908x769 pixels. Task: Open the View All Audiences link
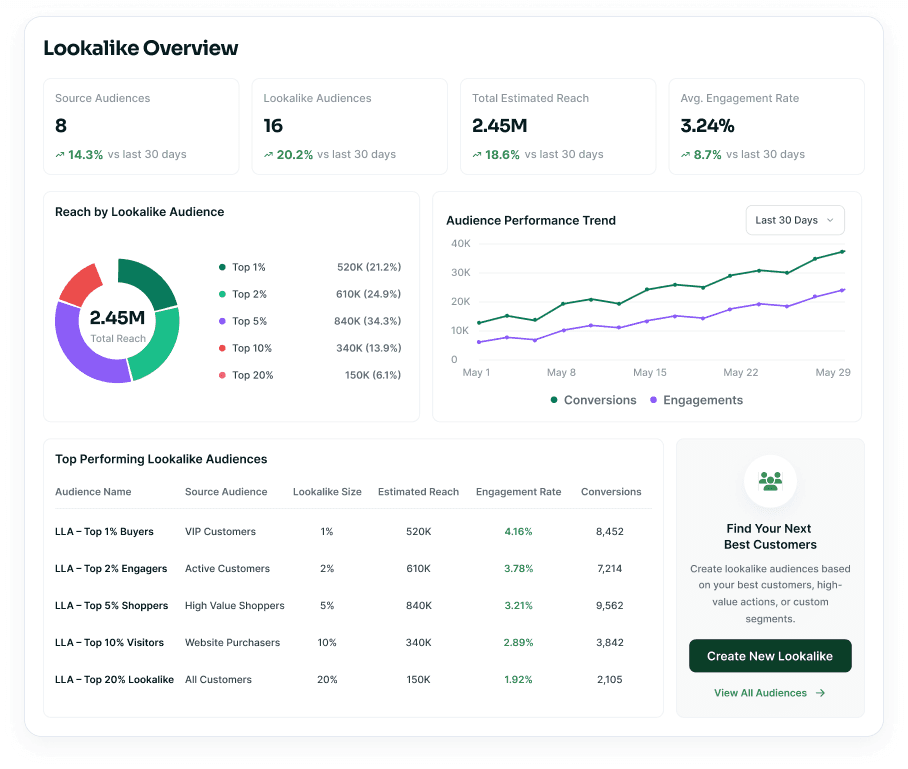(x=770, y=693)
